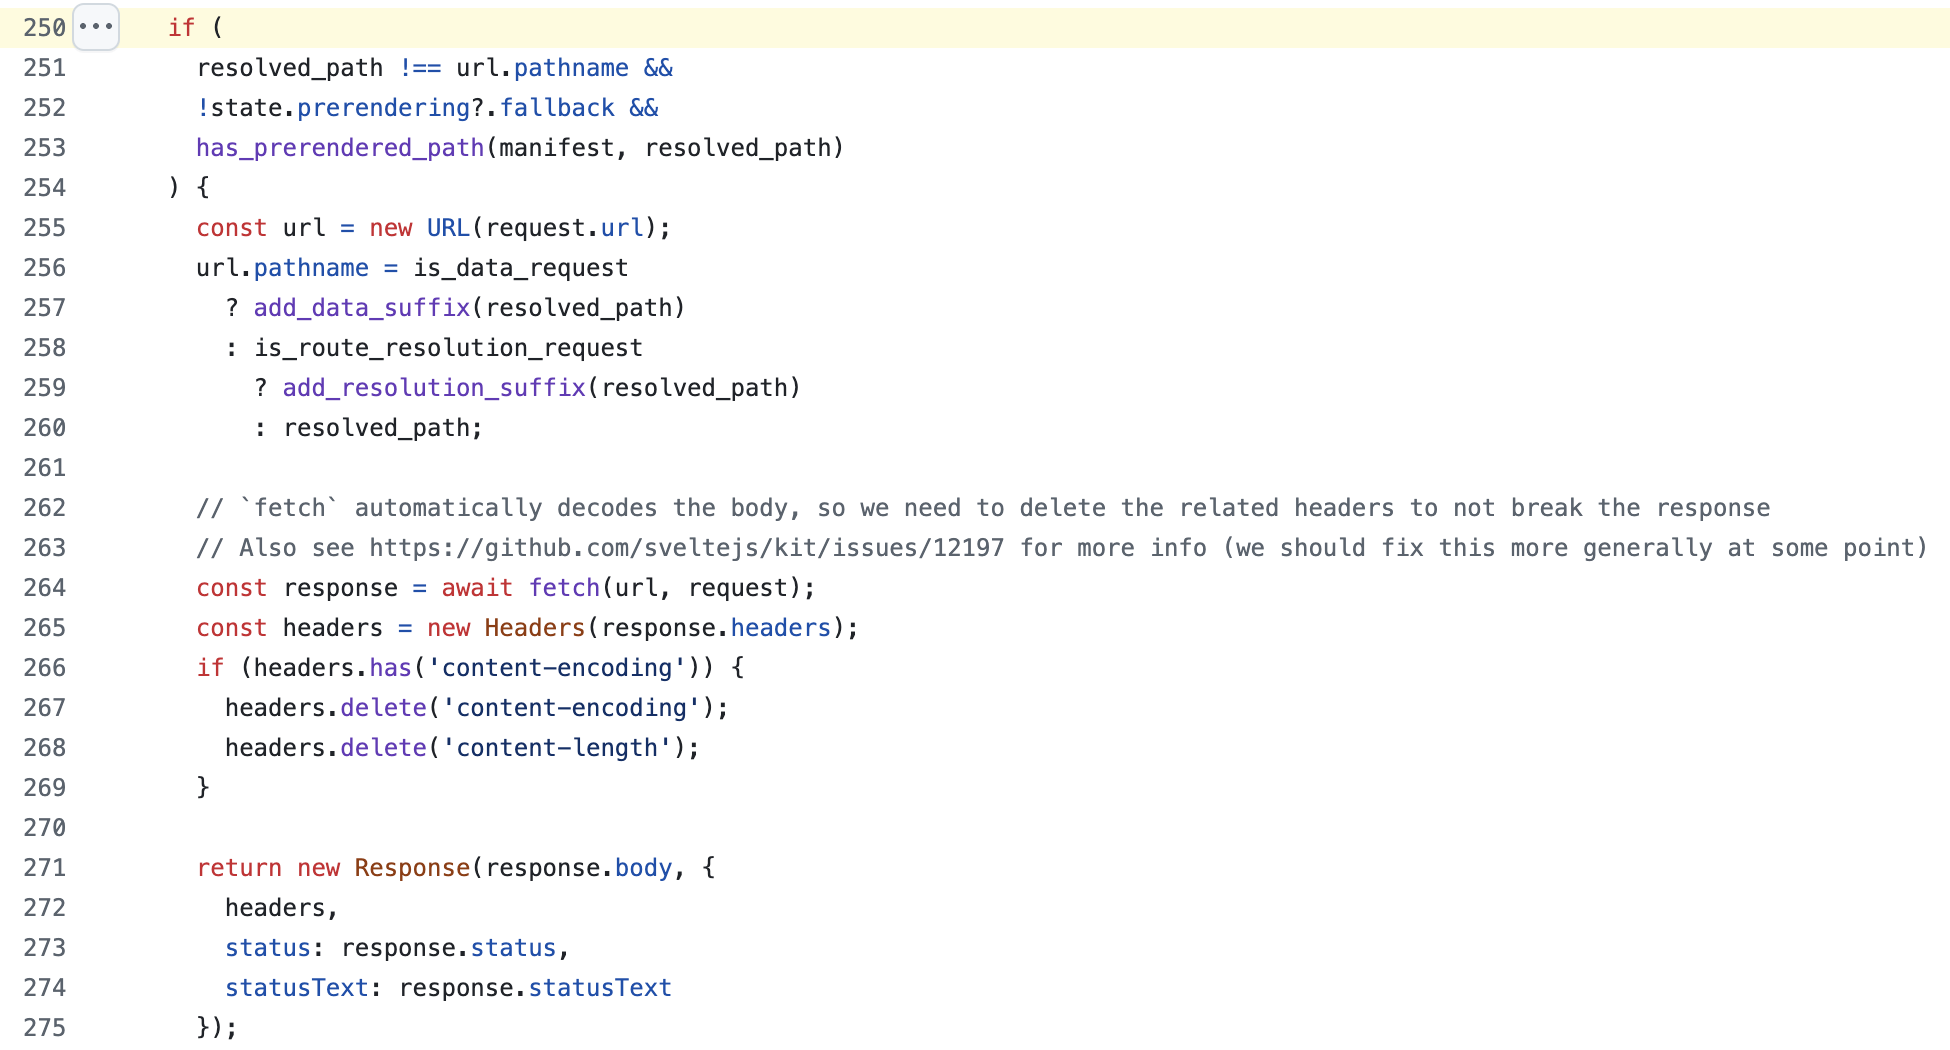Click the add_resolution_suffix function name
This screenshot has width=1950, height=1050.
click(x=433, y=388)
